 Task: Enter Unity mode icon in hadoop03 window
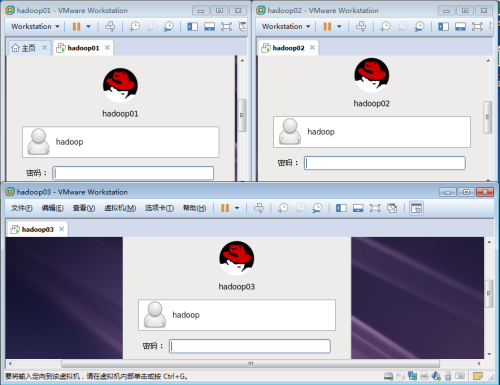[x=392, y=208]
